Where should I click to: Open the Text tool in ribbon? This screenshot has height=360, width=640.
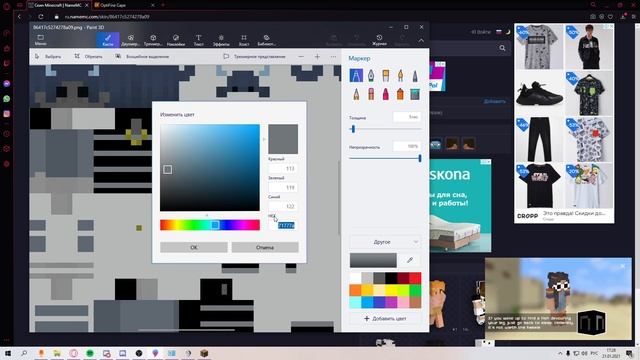pos(198,40)
